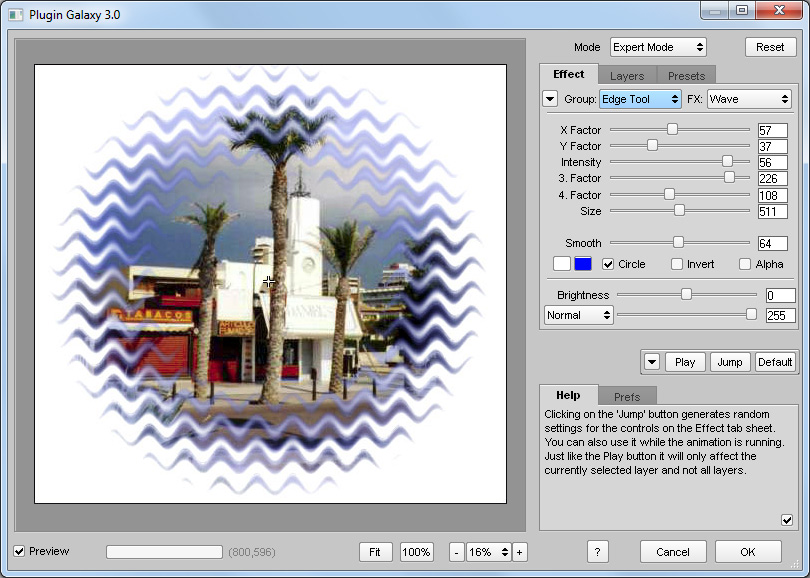Screen dimensions: 810x578
Task: Open arrow menu left of Group
Action: coord(550,99)
